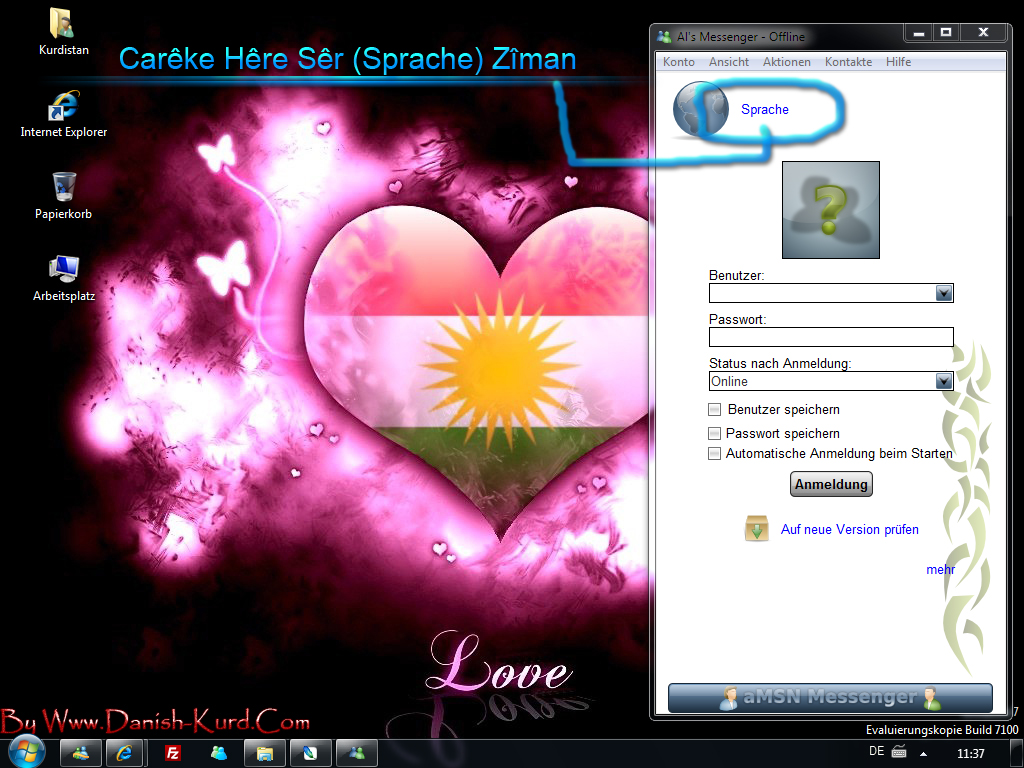Enable the Benutzer speichern checkbox
1024x768 pixels.
click(x=715, y=409)
